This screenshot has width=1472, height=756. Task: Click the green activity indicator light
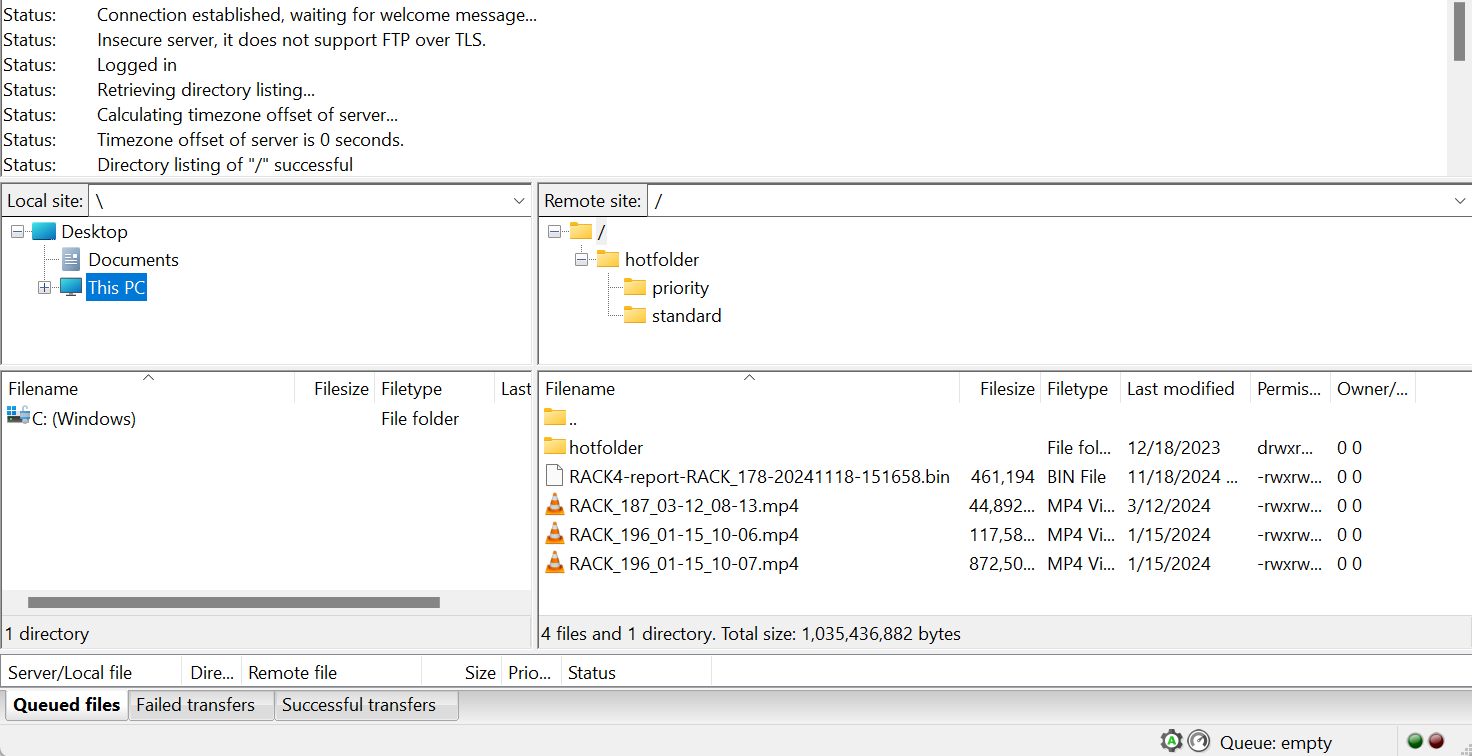tap(1414, 741)
